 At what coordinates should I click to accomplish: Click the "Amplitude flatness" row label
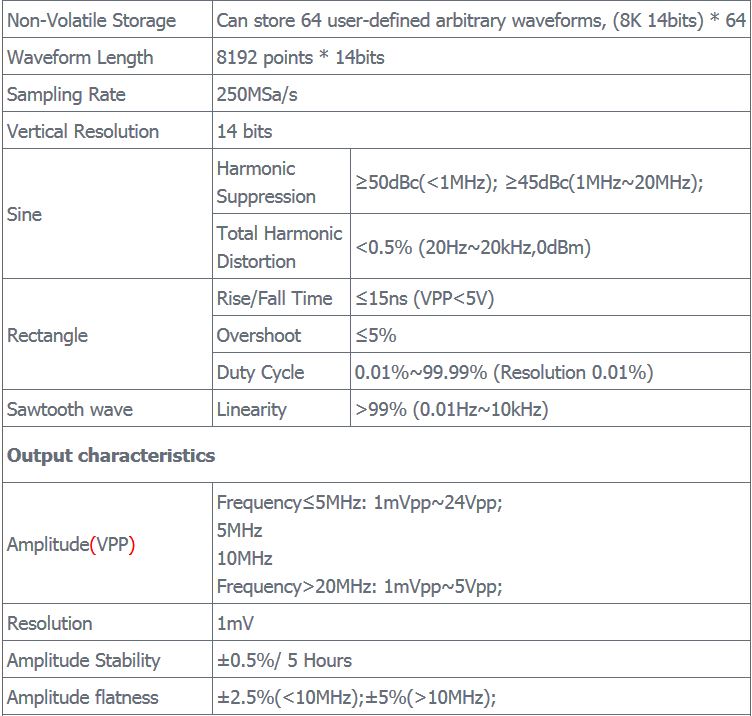82,697
